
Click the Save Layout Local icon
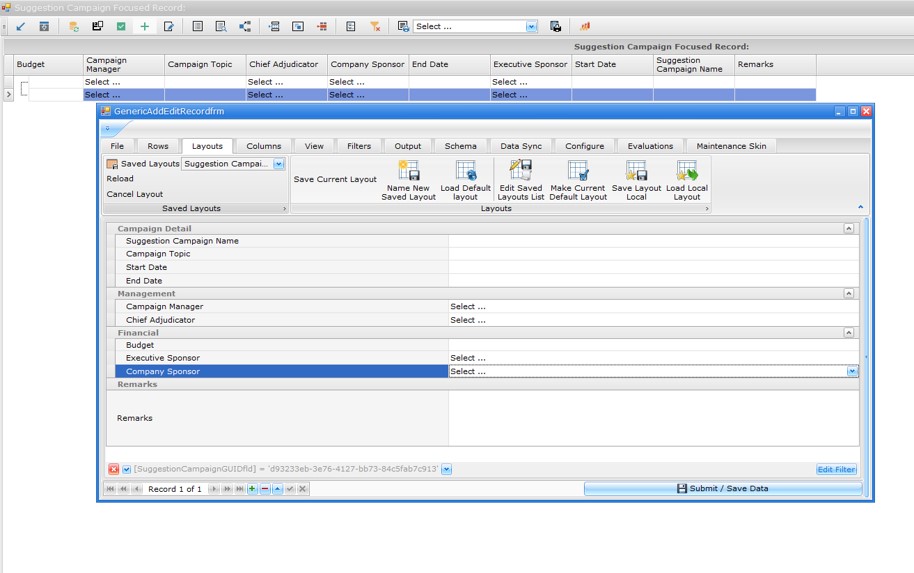(636, 171)
